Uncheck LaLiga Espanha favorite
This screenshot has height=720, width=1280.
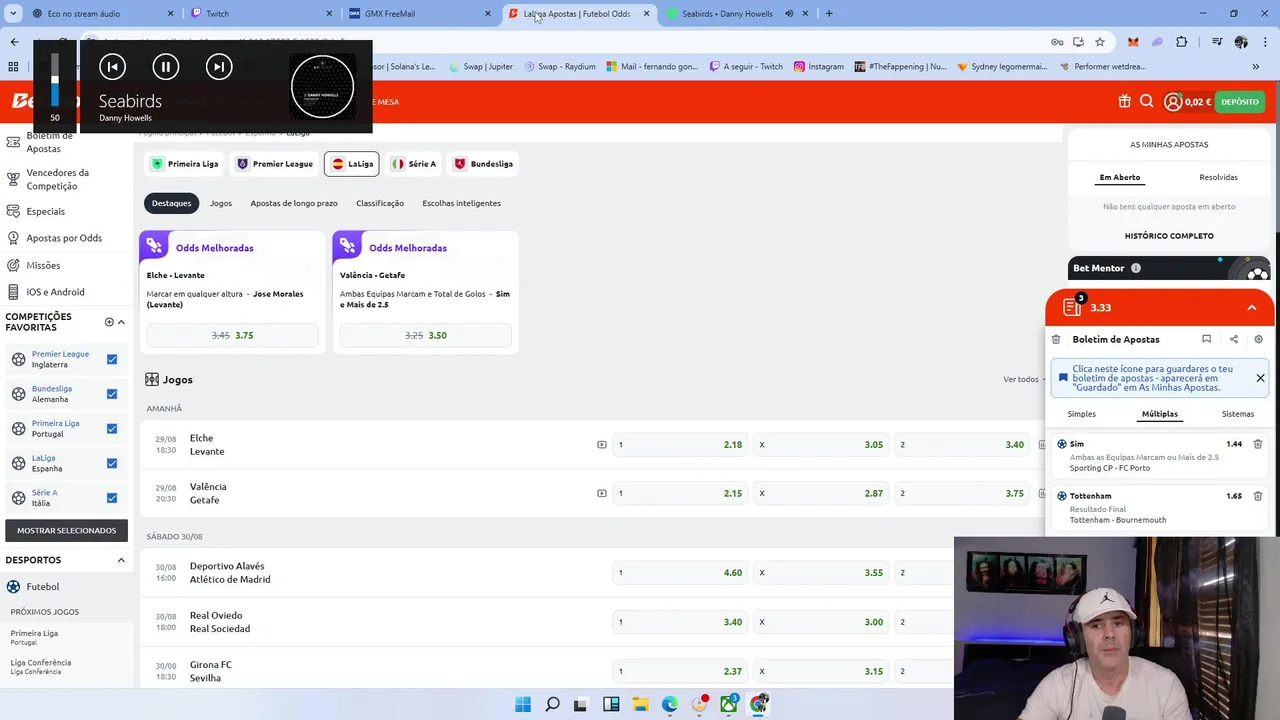[x=112, y=463]
